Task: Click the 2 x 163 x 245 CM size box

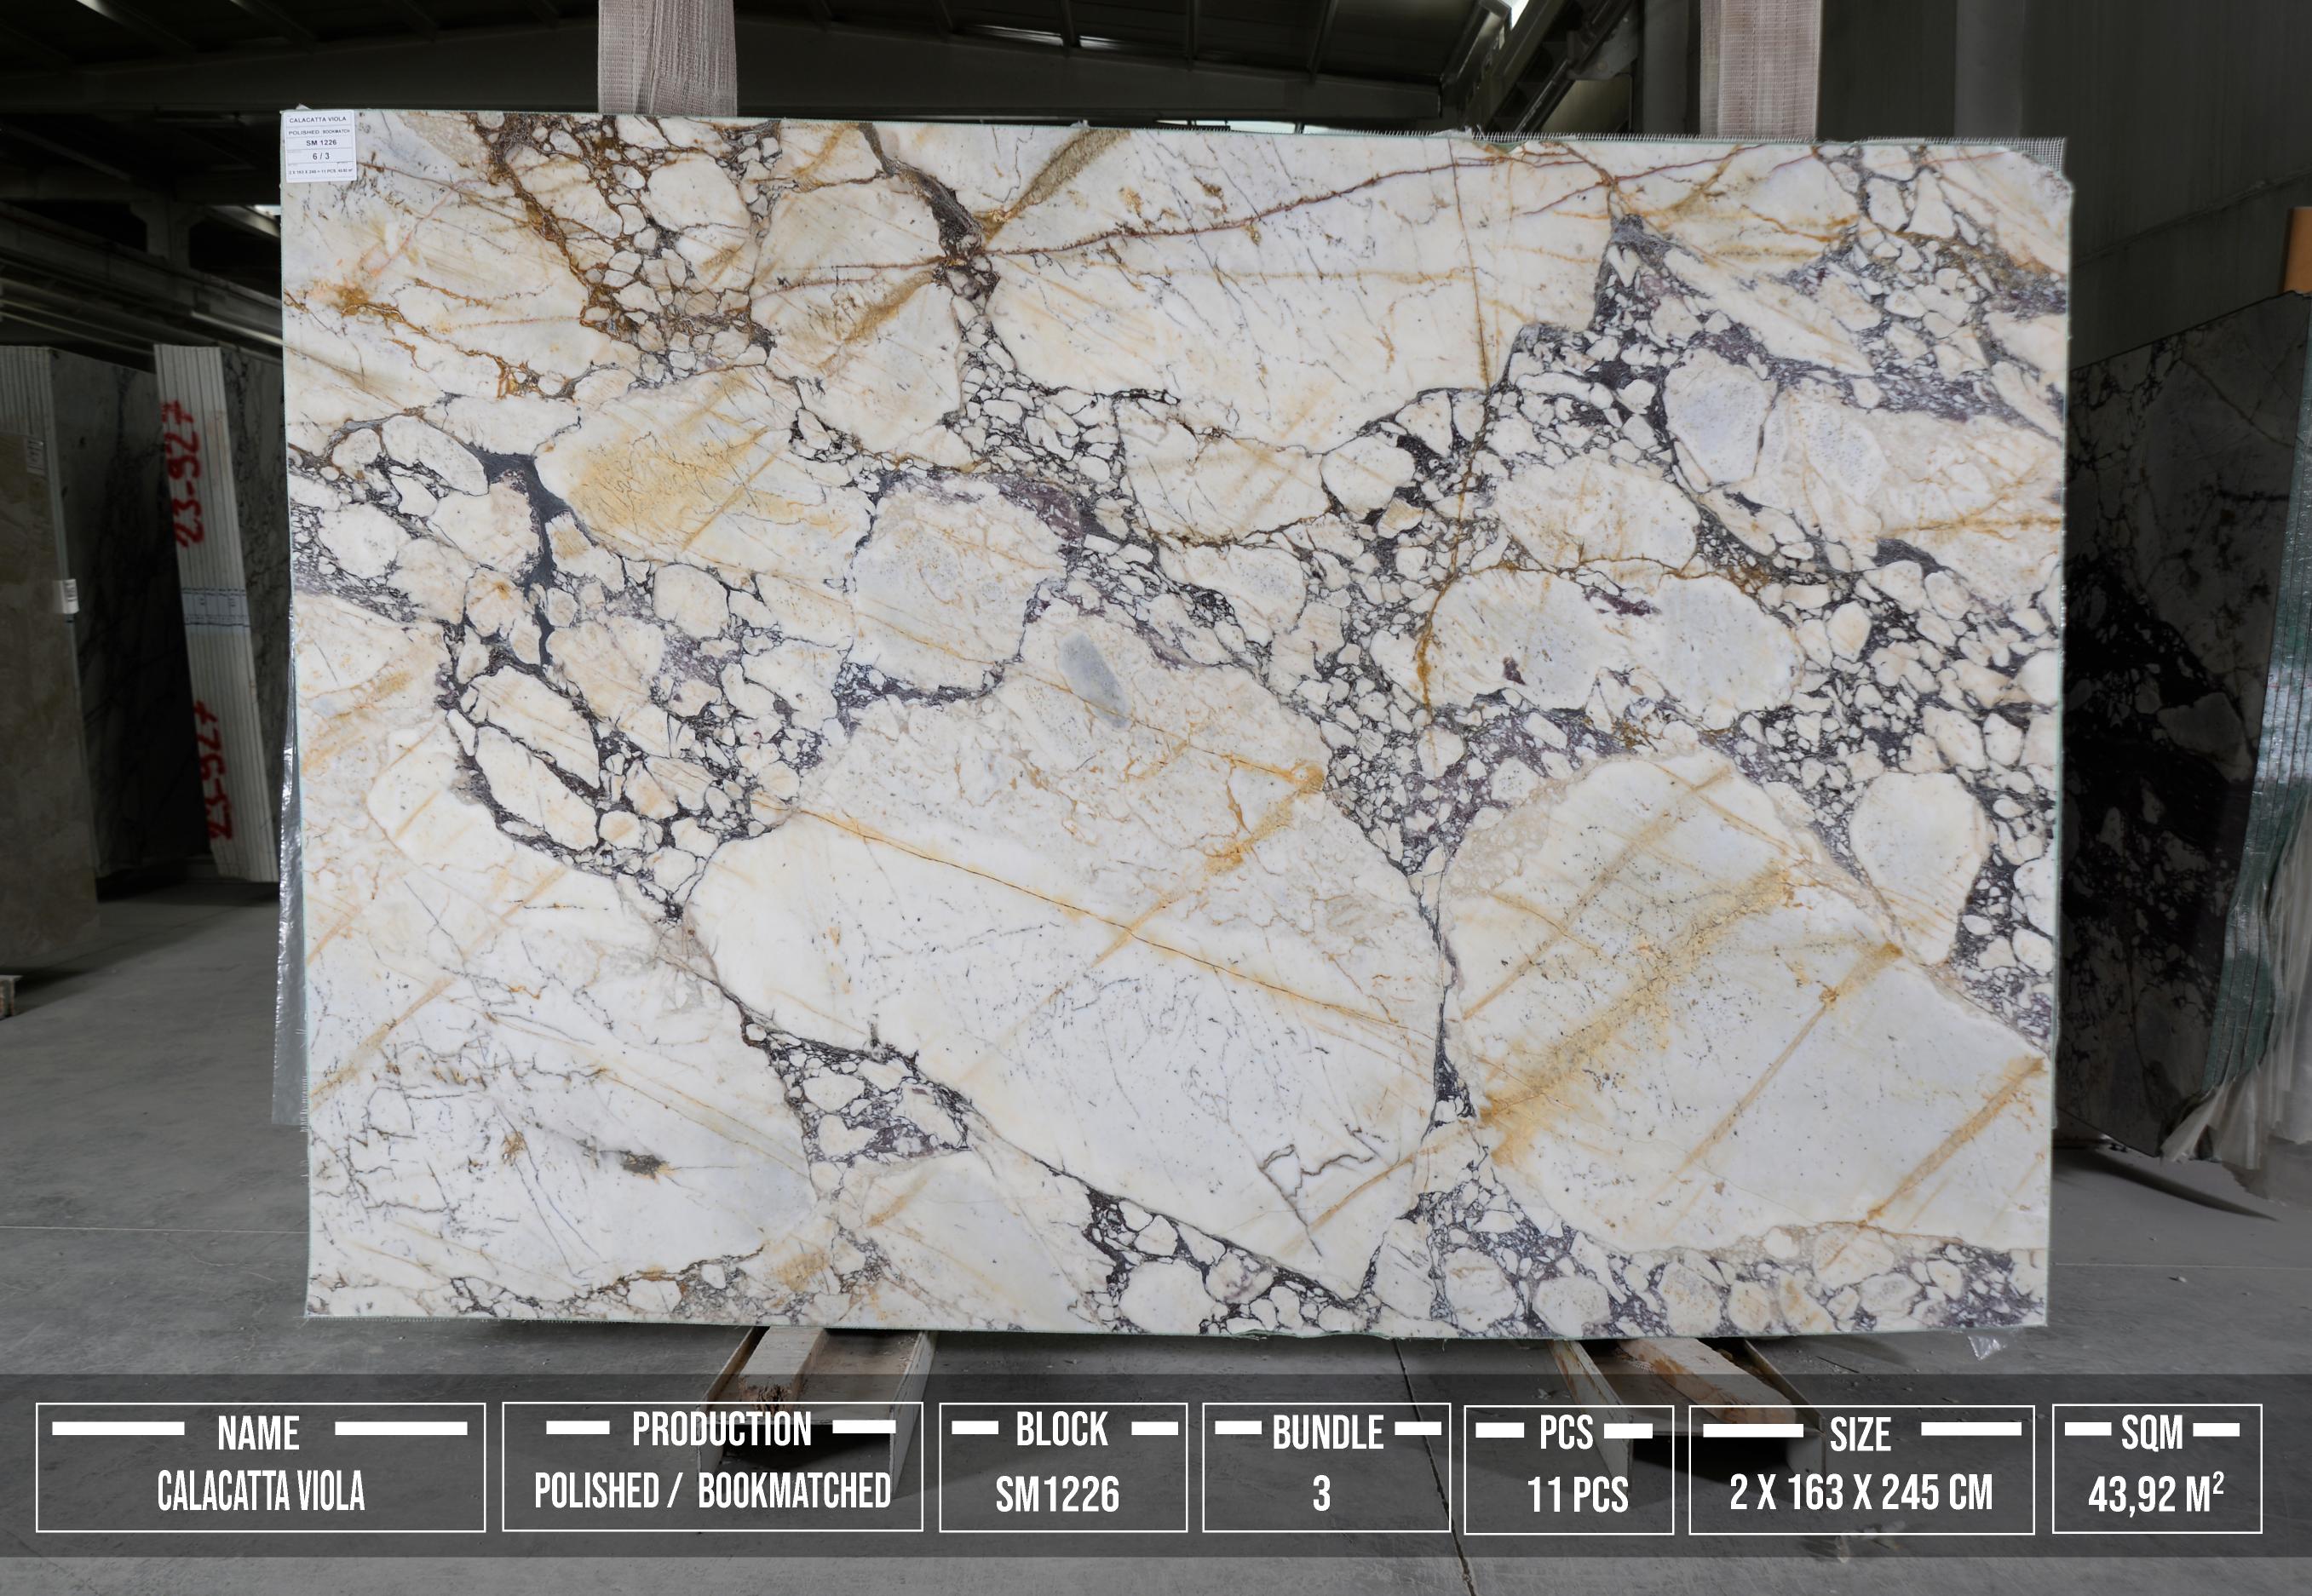Action: tap(1861, 1467)
